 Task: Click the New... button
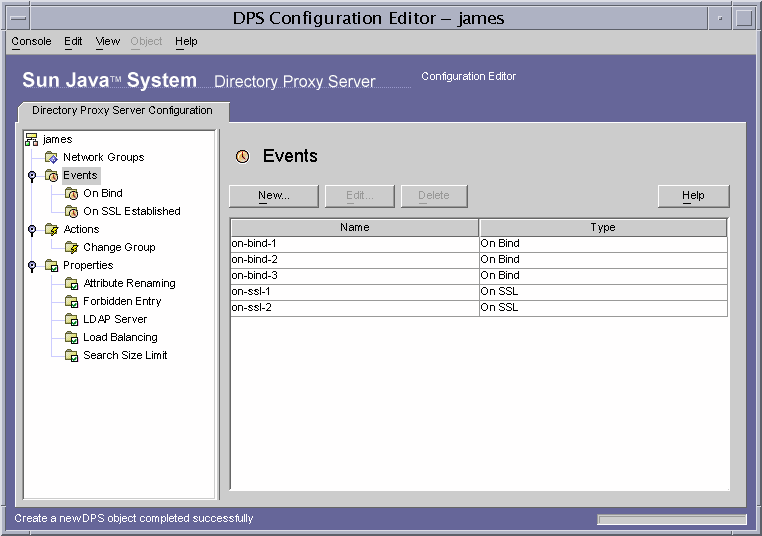click(x=274, y=196)
